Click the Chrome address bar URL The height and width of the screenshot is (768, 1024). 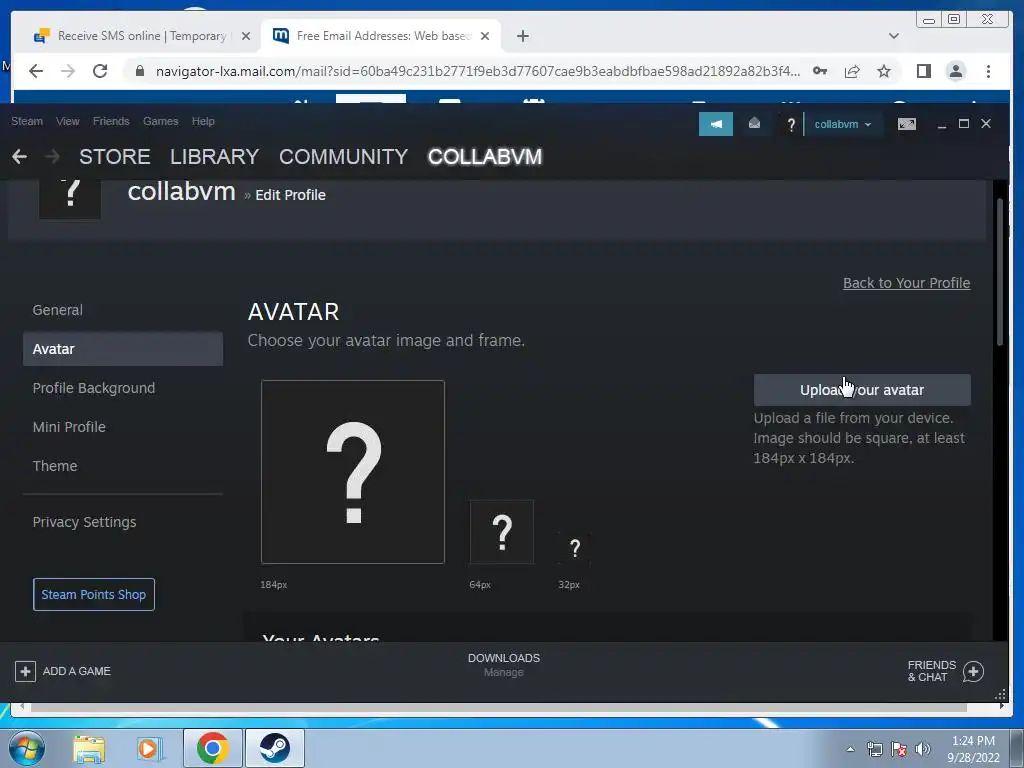477,71
